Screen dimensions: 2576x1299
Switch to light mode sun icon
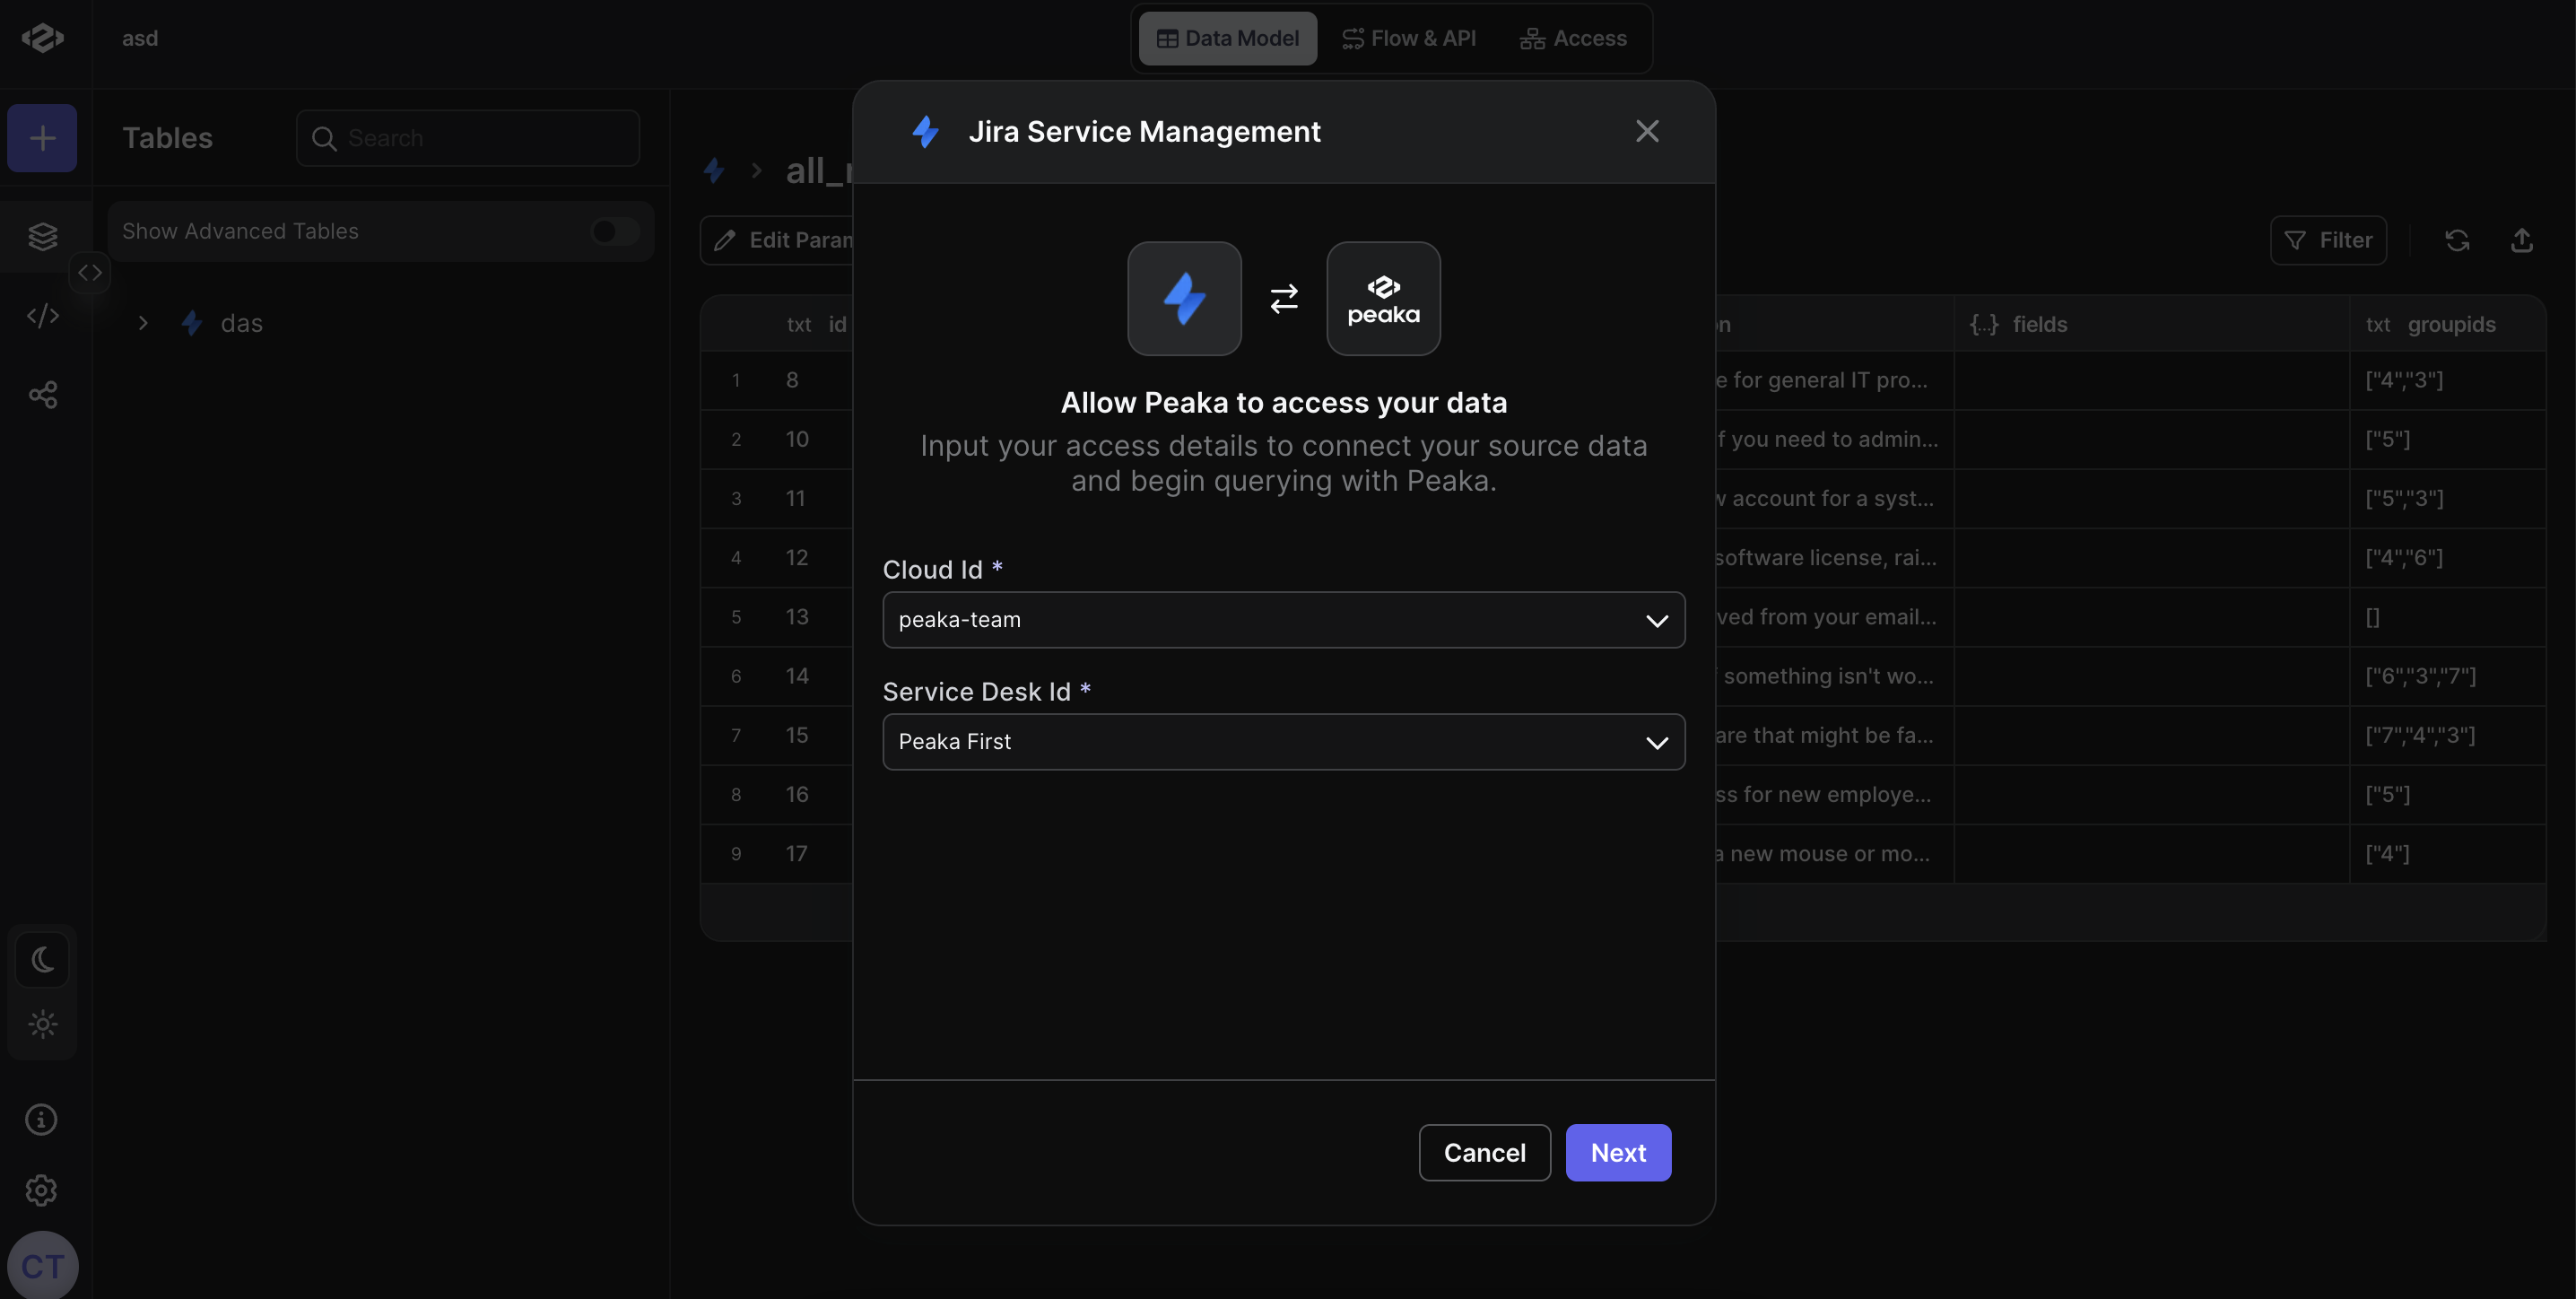[x=42, y=1024]
